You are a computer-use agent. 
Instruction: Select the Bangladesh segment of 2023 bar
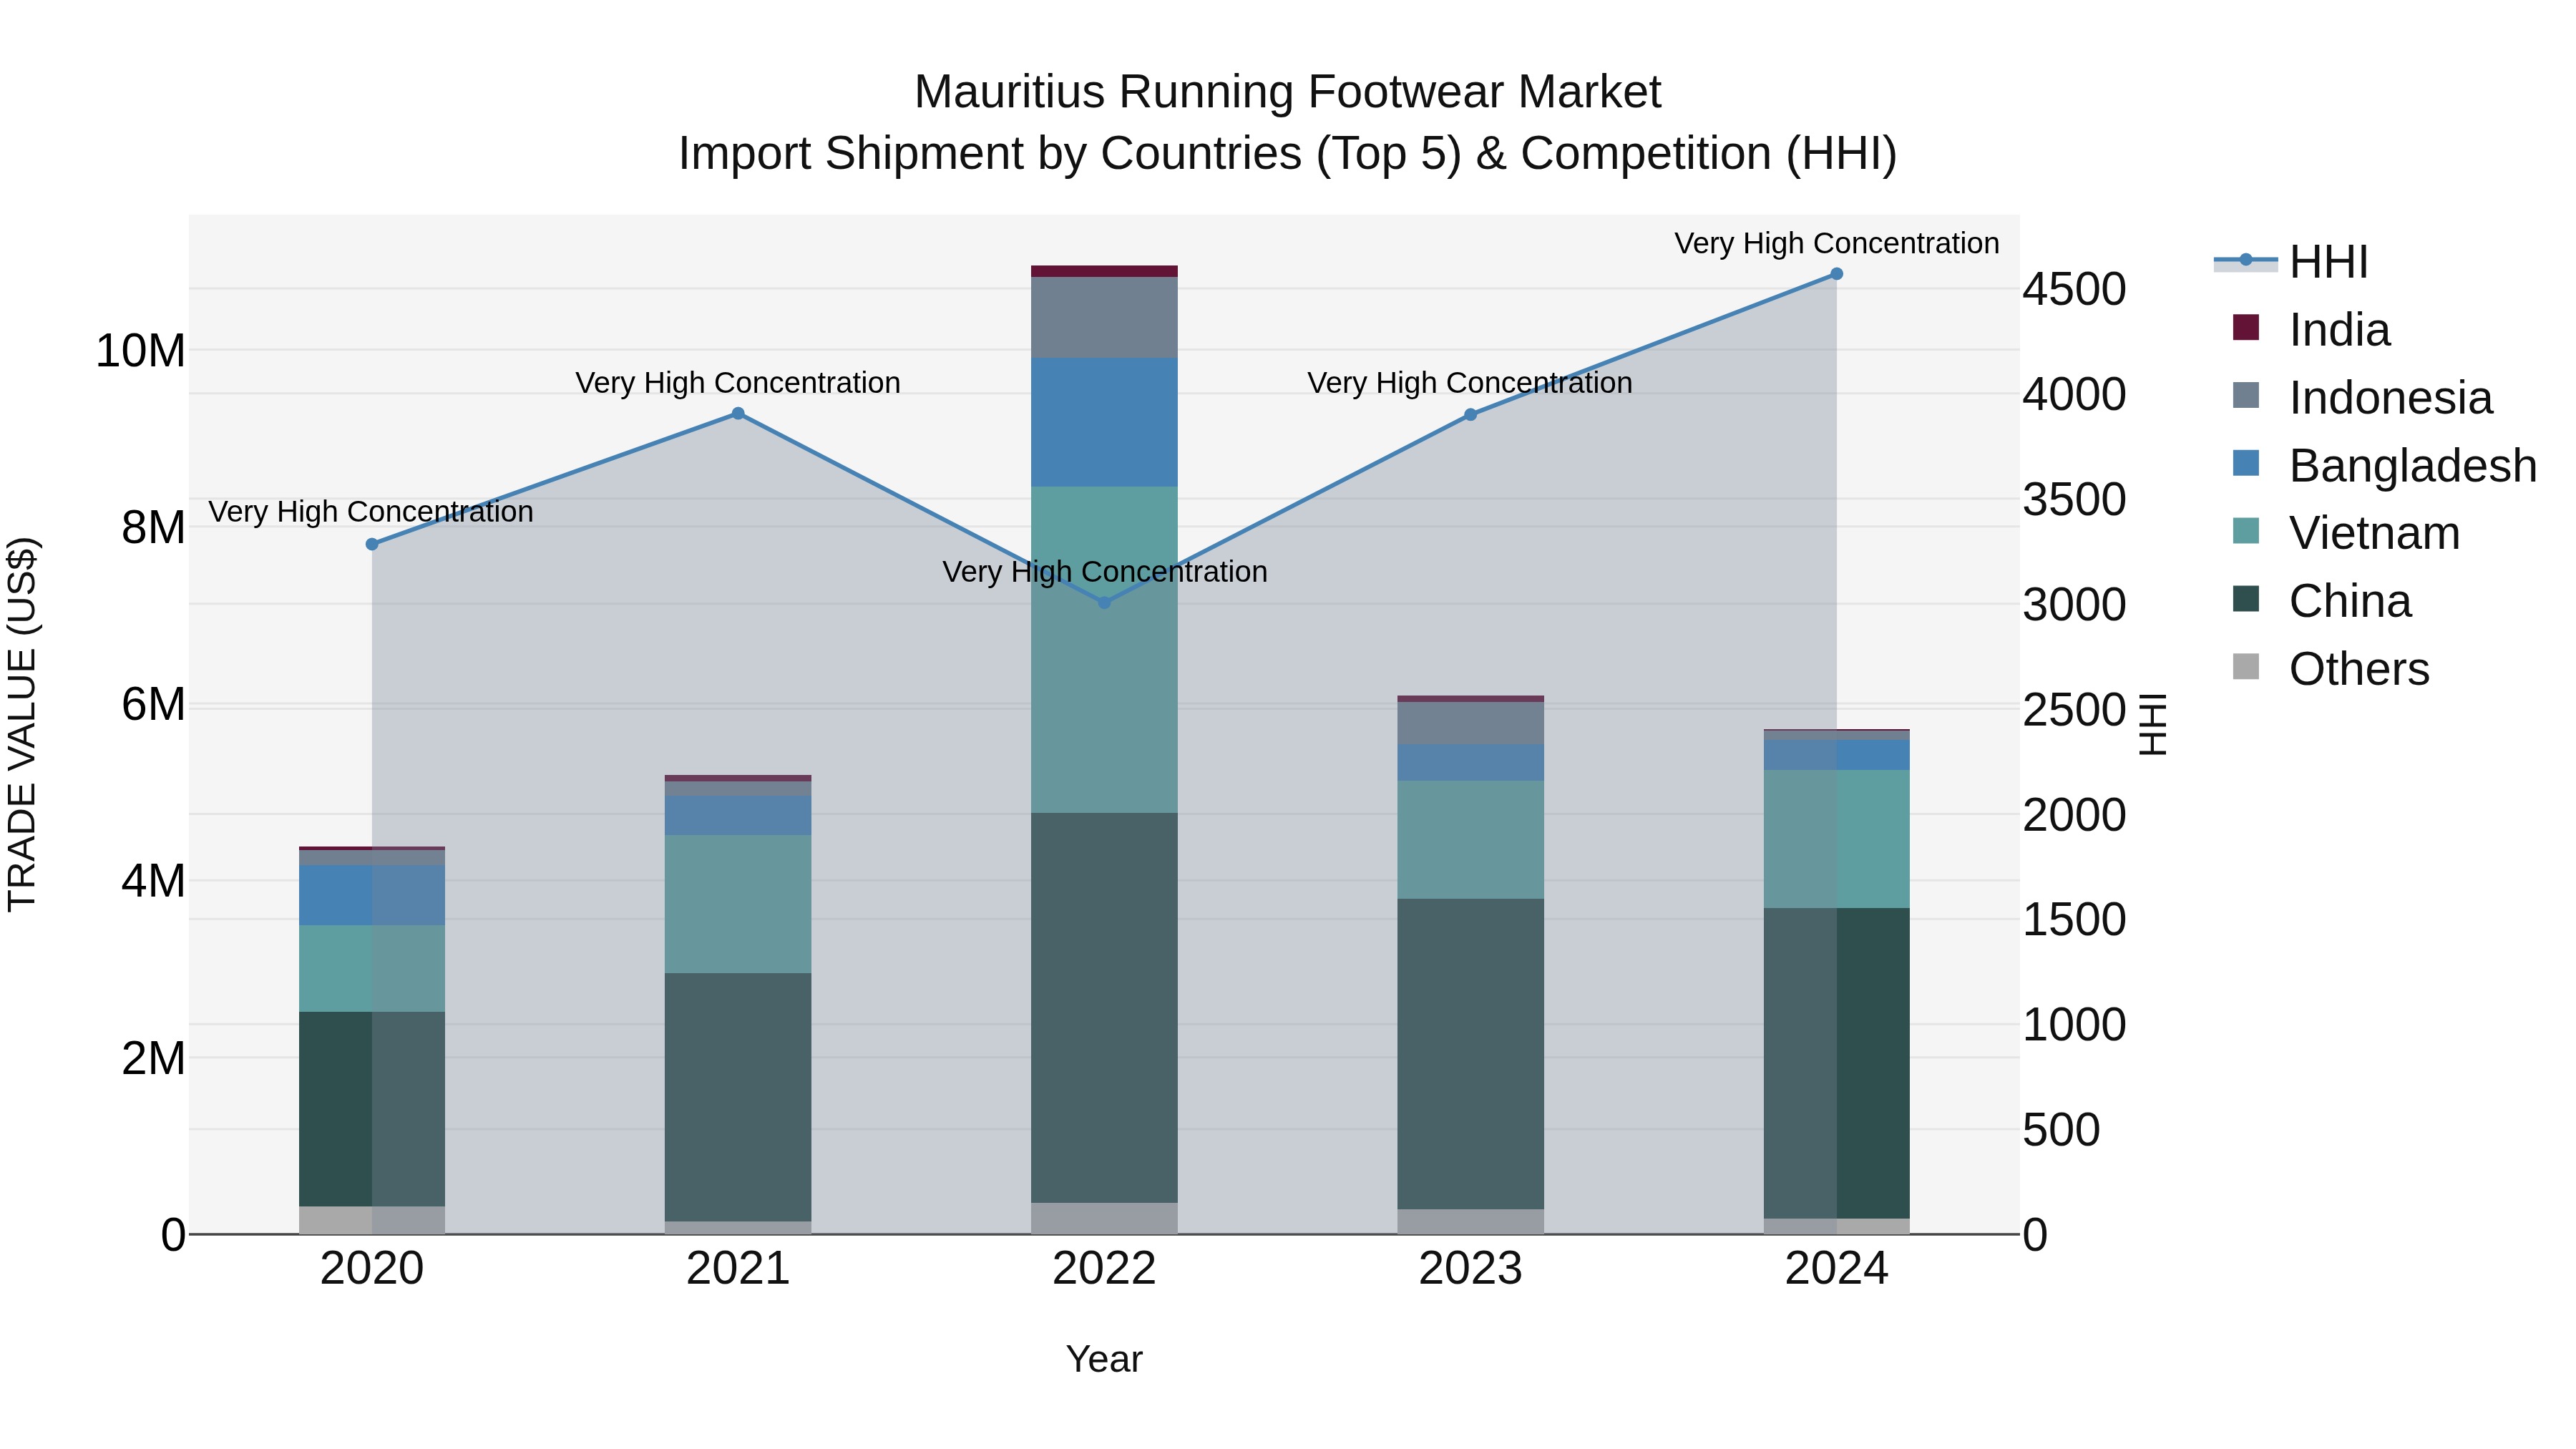[x=1470, y=762]
